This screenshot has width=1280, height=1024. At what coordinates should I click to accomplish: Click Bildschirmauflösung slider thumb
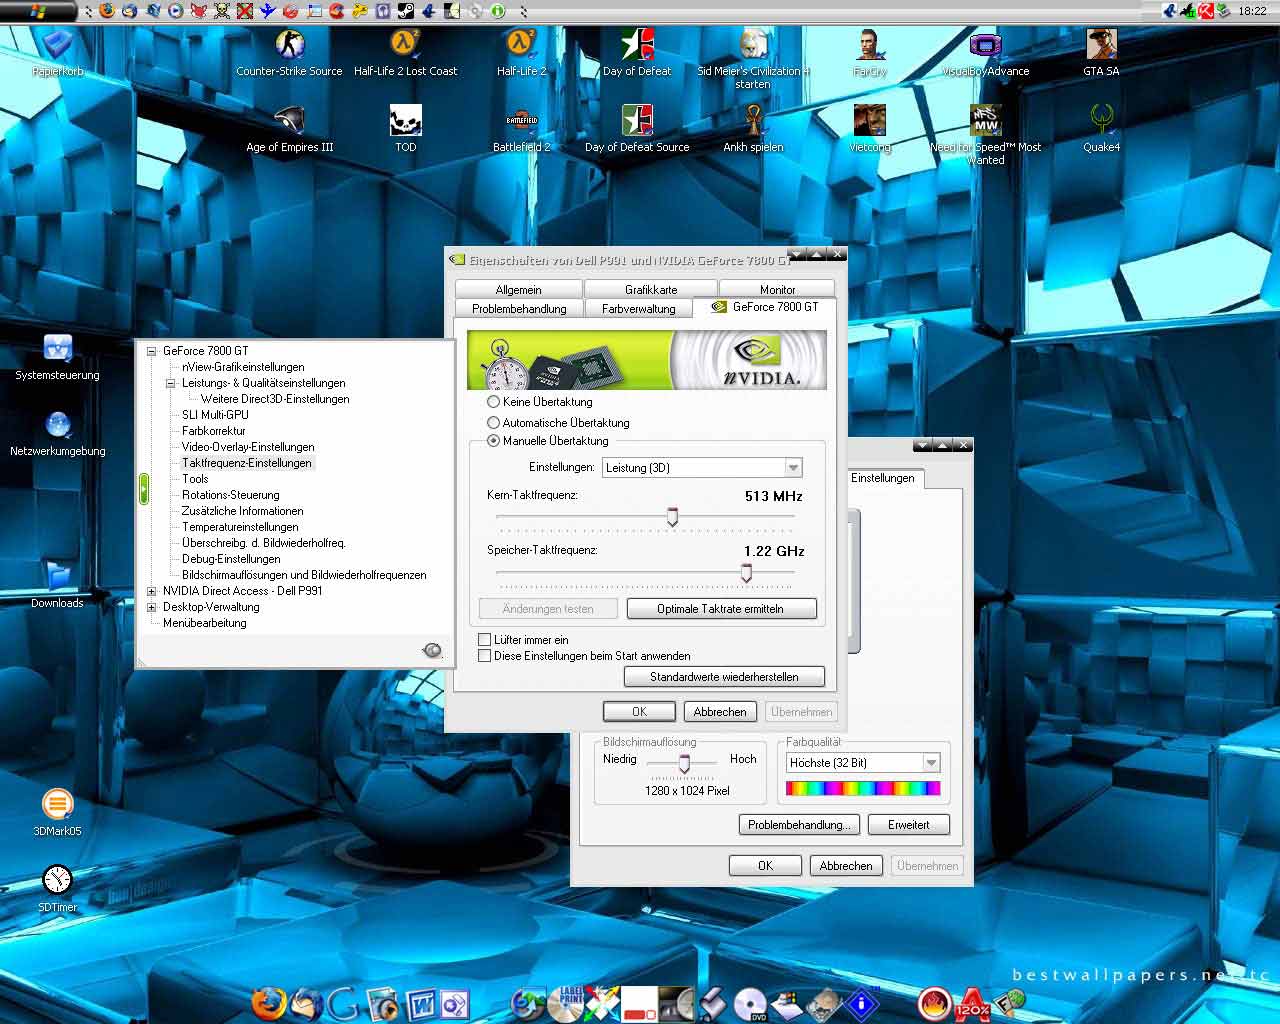tap(684, 764)
